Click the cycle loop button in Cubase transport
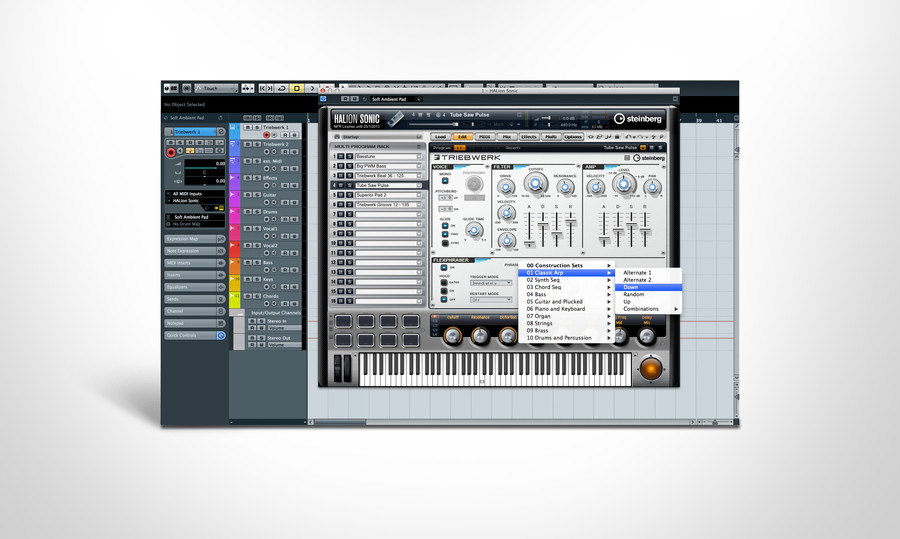The image size is (900, 539). tap(282, 88)
